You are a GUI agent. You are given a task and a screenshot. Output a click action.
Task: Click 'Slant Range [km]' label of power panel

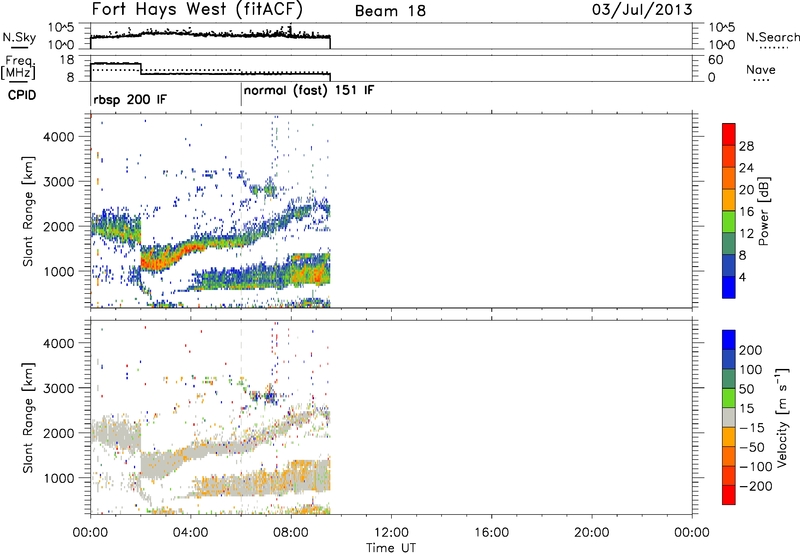tap(28, 211)
